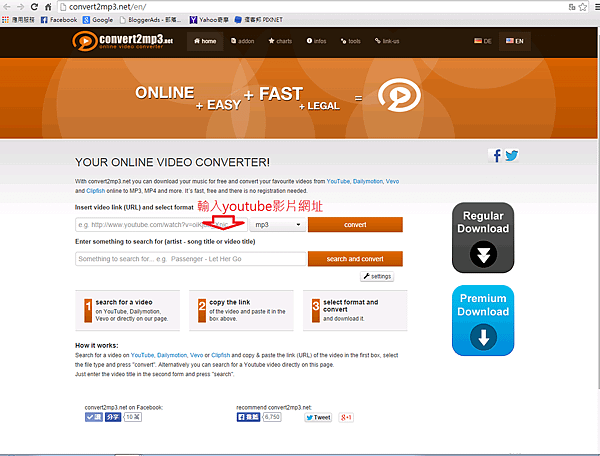This screenshot has height=456, width=600.
Task: Click the Facebook share icon
Action: pyautogui.click(x=496, y=156)
